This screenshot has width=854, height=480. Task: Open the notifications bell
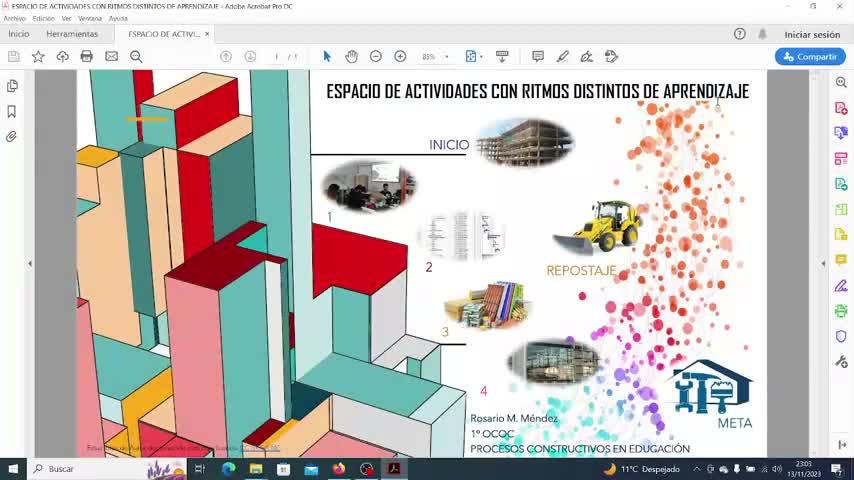click(x=762, y=34)
